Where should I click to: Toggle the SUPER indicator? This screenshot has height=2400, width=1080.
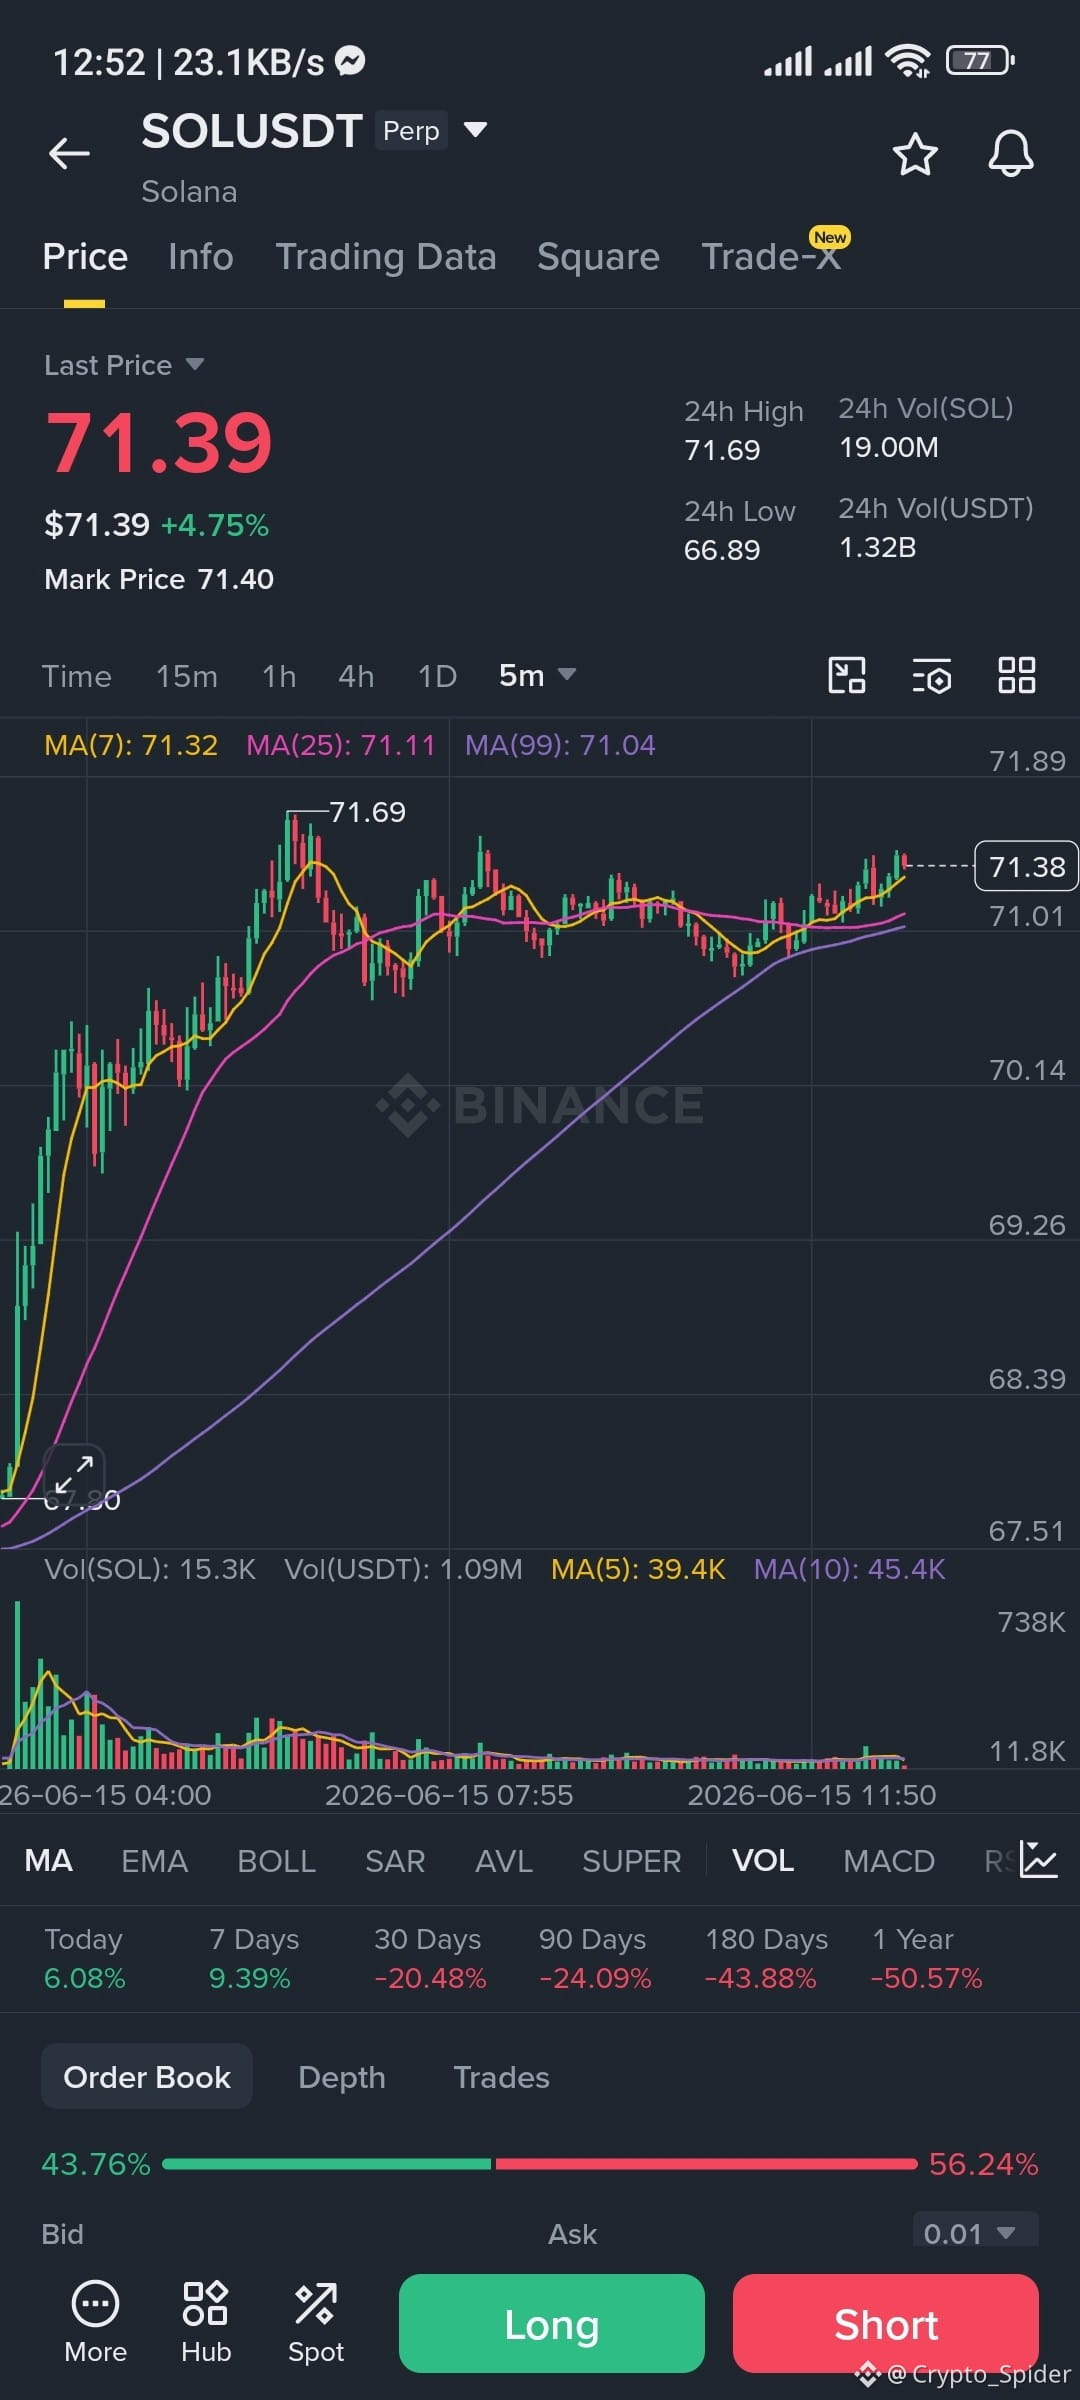(x=631, y=1861)
